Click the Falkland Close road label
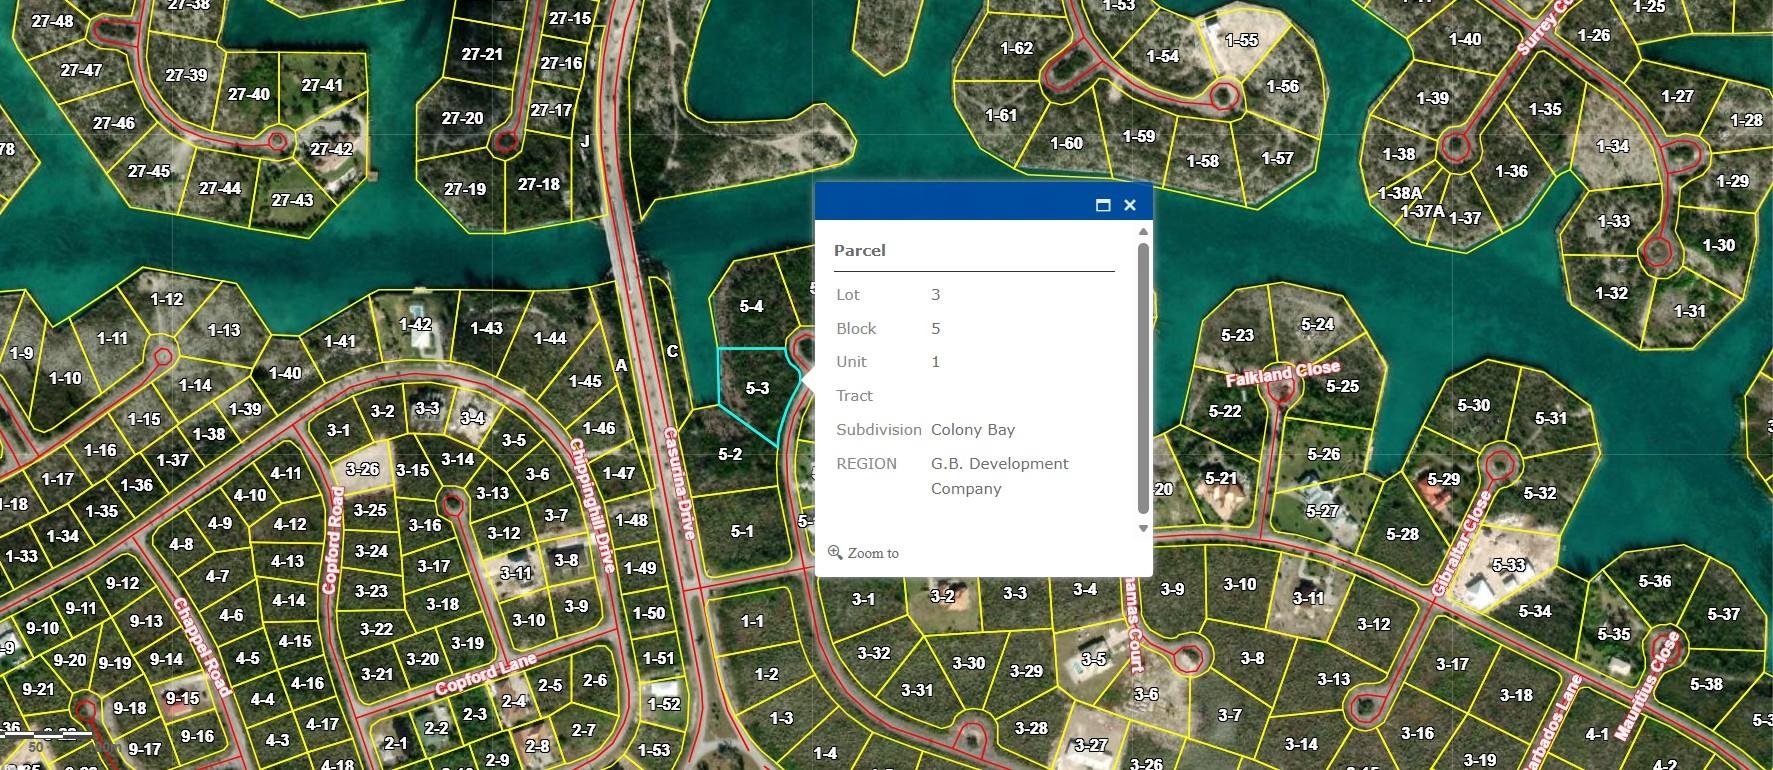Screen dimensions: 1773x770 coord(1282,373)
